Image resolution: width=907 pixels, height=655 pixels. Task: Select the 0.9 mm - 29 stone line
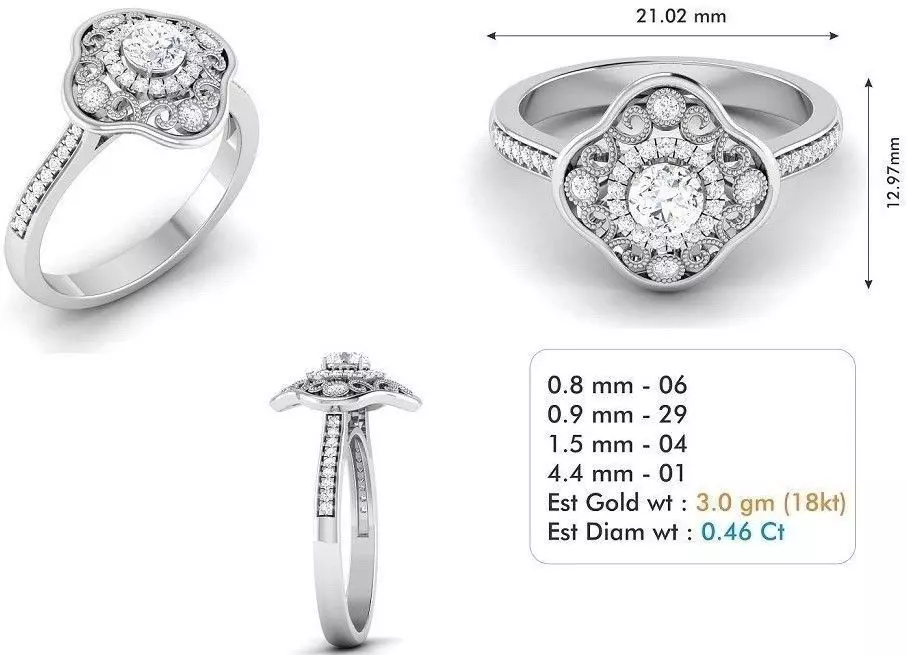(617, 414)
